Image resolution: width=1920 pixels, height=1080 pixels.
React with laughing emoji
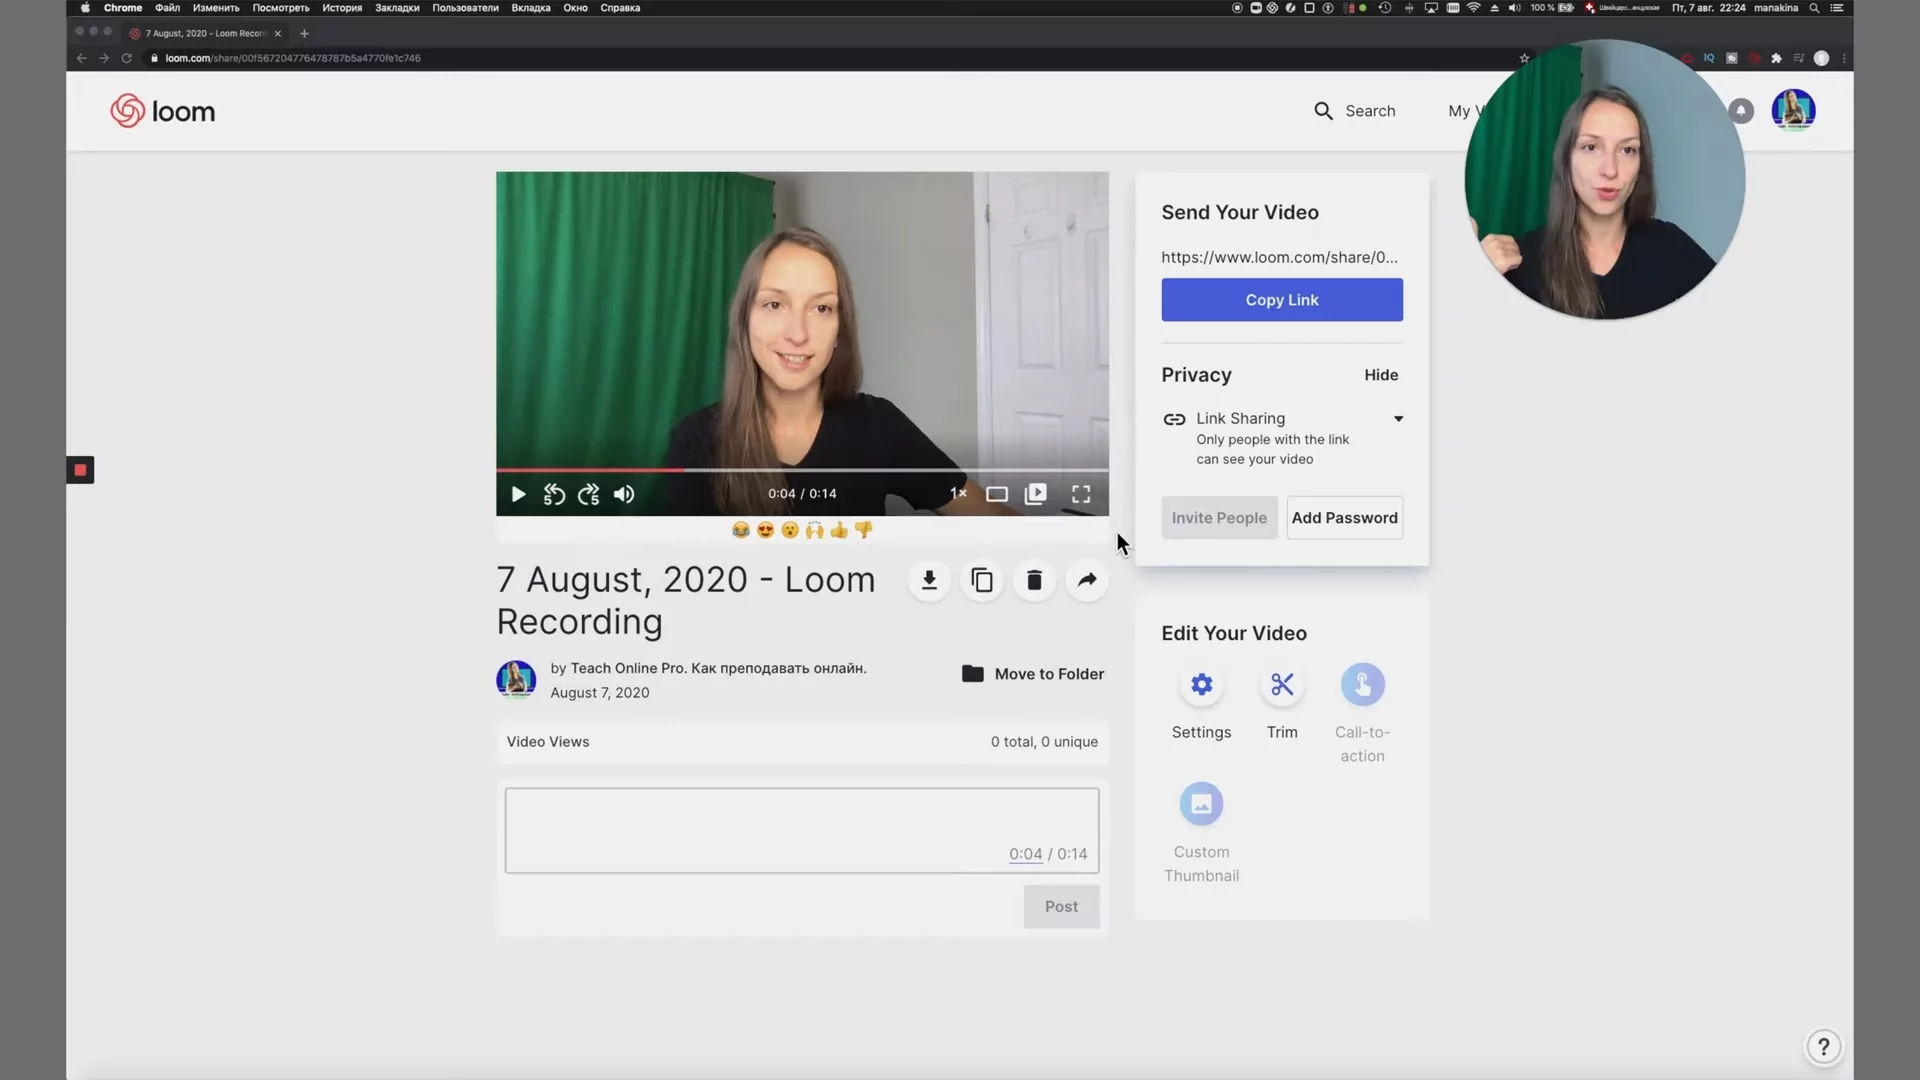[741, 530]
